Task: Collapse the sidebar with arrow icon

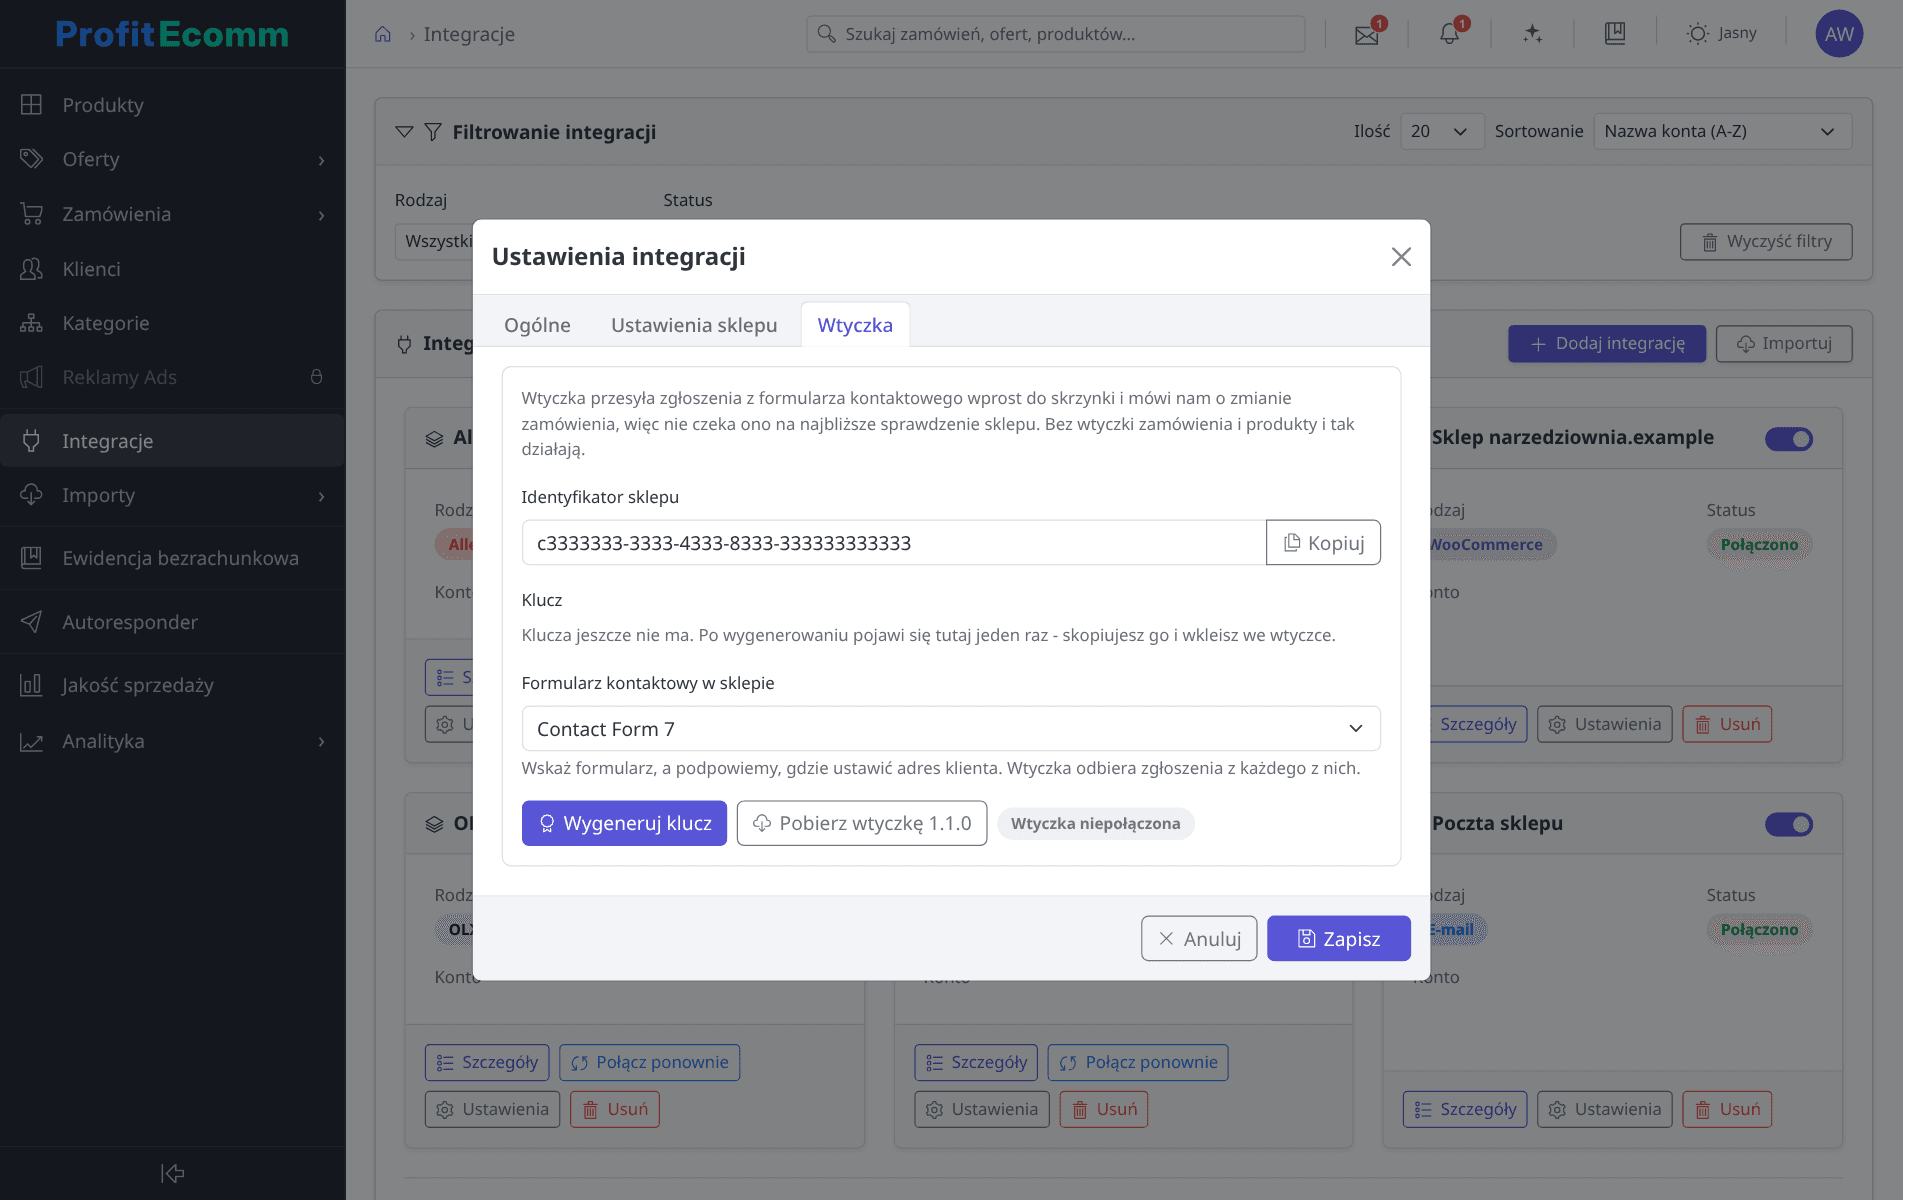Action: click(x=172, y=1173)
